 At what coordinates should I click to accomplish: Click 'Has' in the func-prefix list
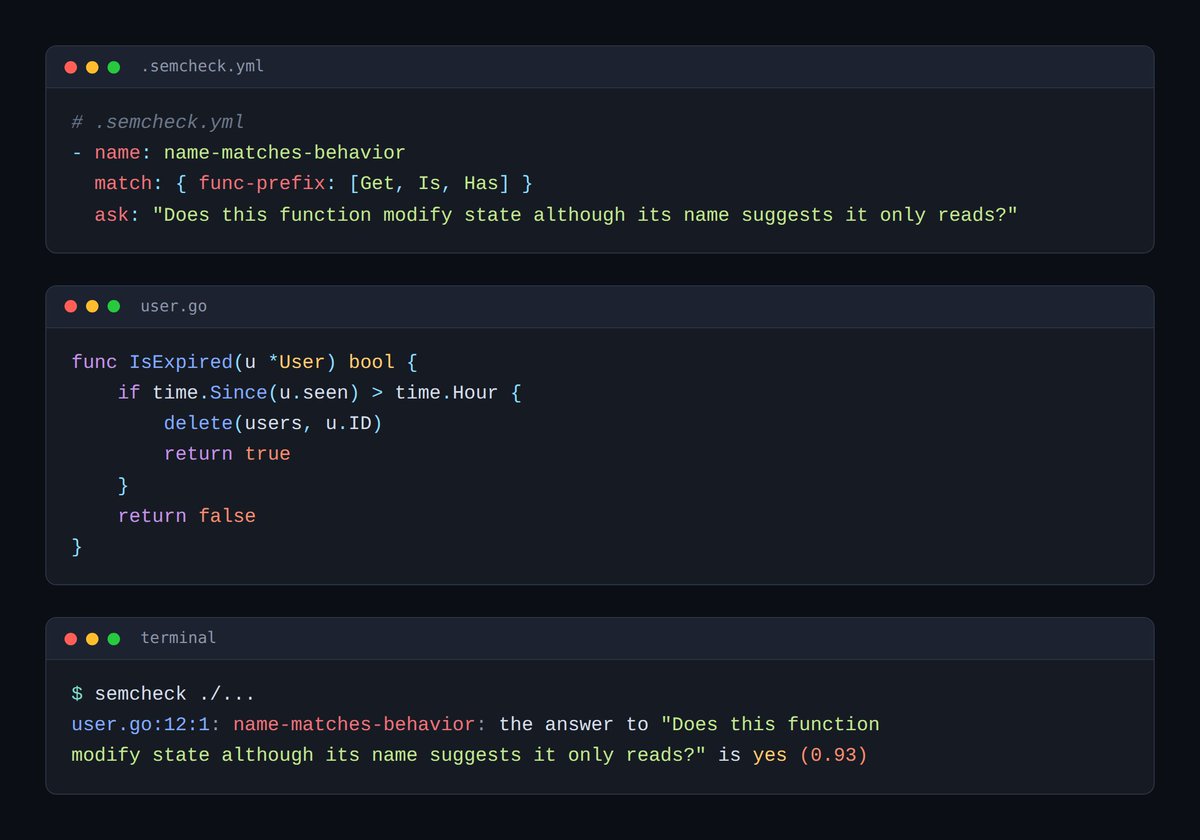click(481, 184)
